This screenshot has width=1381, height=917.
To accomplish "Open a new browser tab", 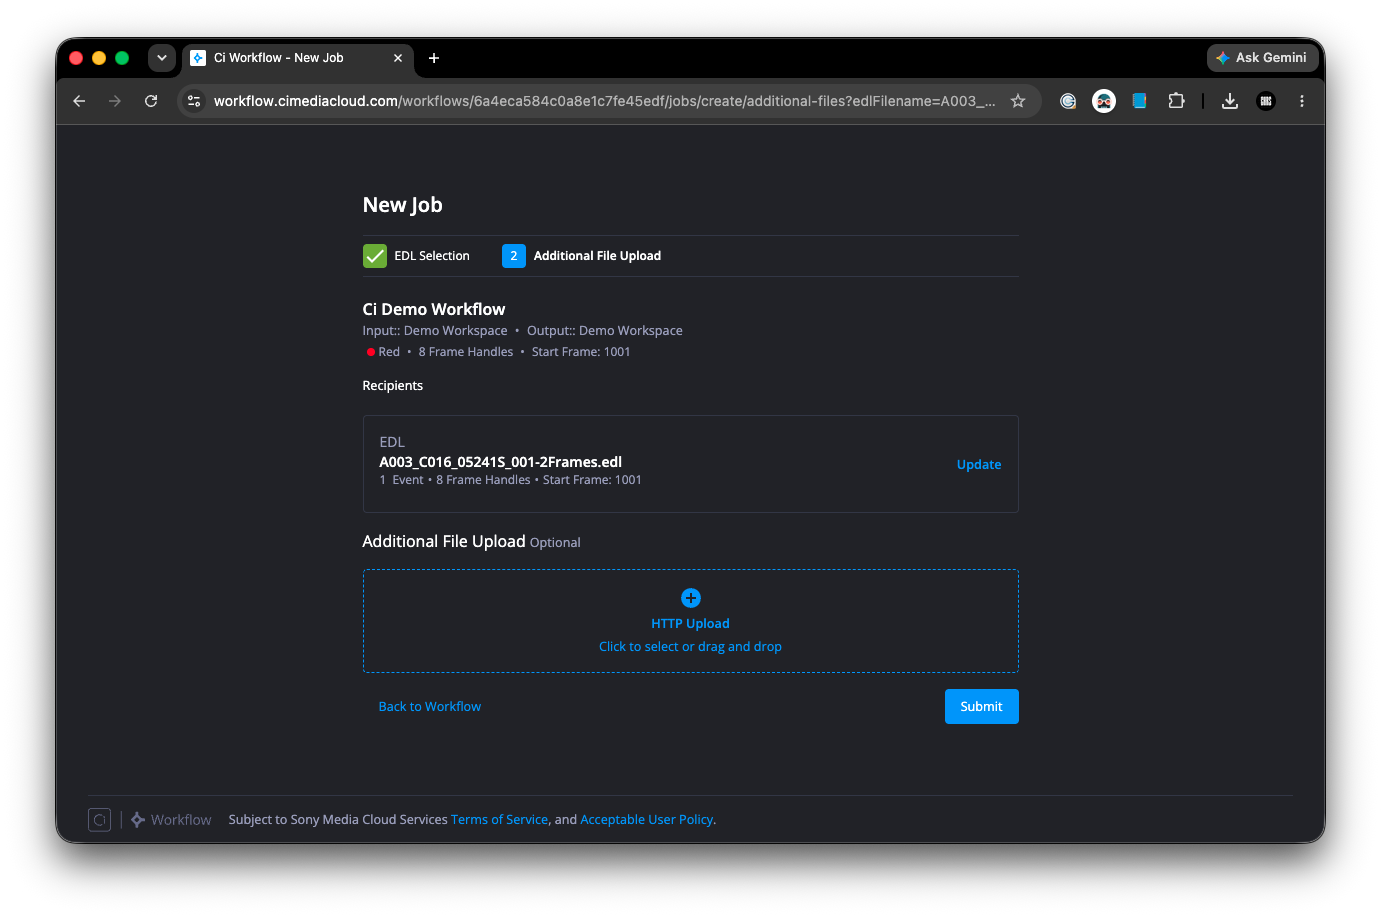I will click(434, 58).
